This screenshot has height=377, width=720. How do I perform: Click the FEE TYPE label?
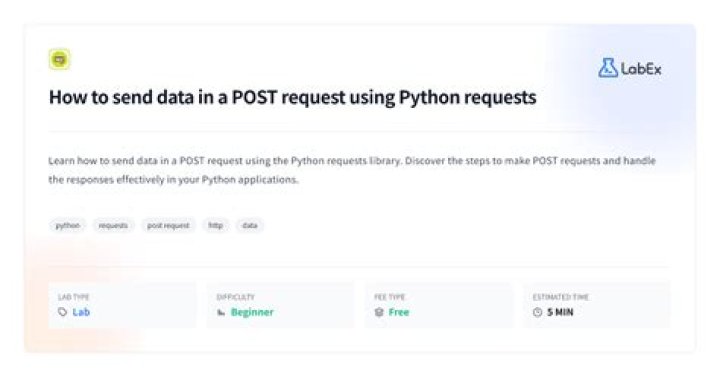(389, 297)
